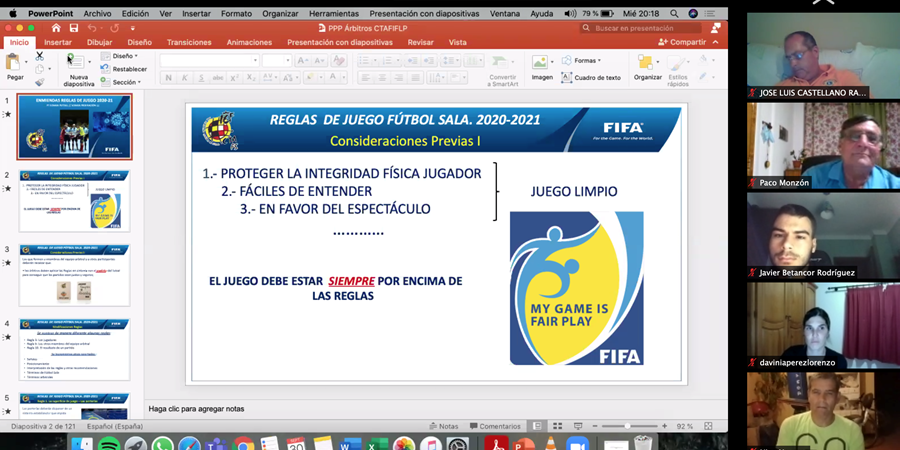Click the Pegar paste clipboard icon
Image resolution: width=900 pixels, height=450 pixels.
13,61
